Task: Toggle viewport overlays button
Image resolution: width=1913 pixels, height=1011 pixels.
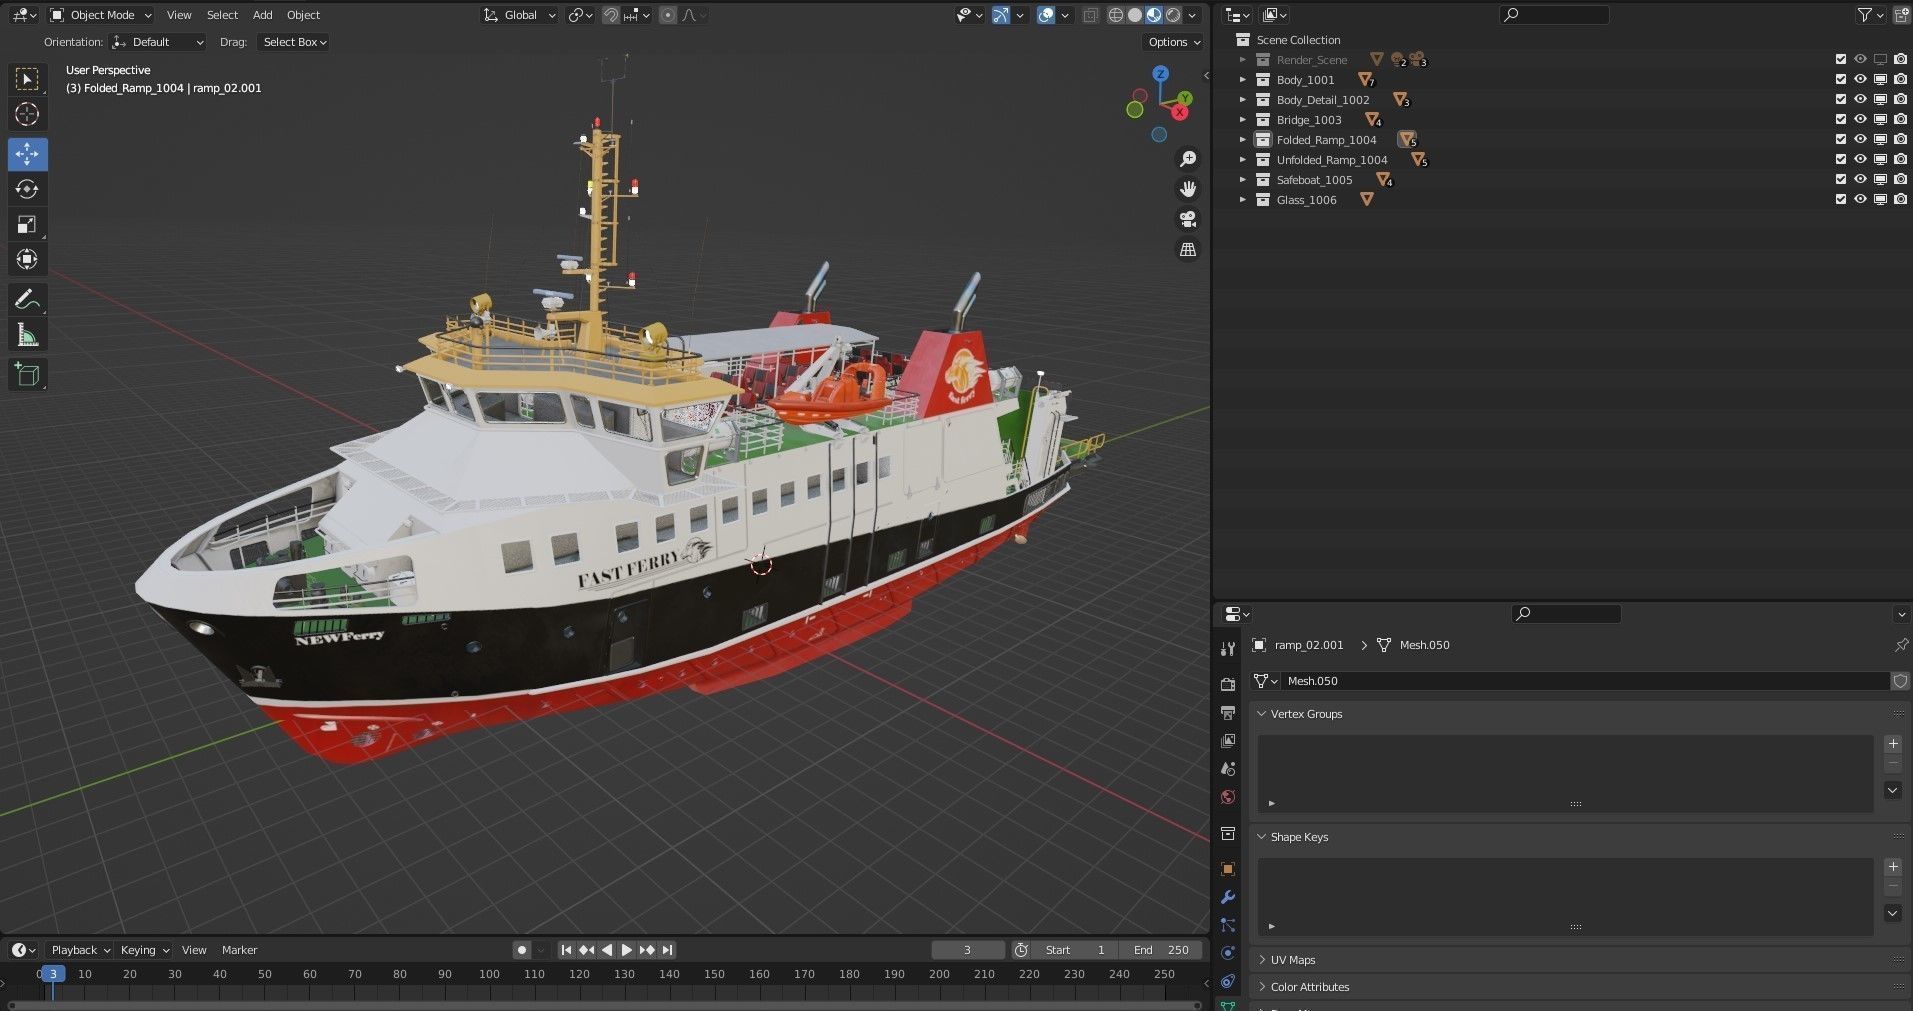Action: point(1046,15)
